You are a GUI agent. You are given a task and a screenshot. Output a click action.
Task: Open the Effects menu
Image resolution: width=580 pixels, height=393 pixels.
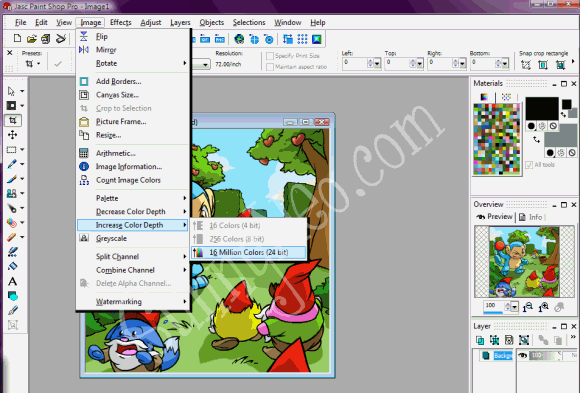coord(121,23)
